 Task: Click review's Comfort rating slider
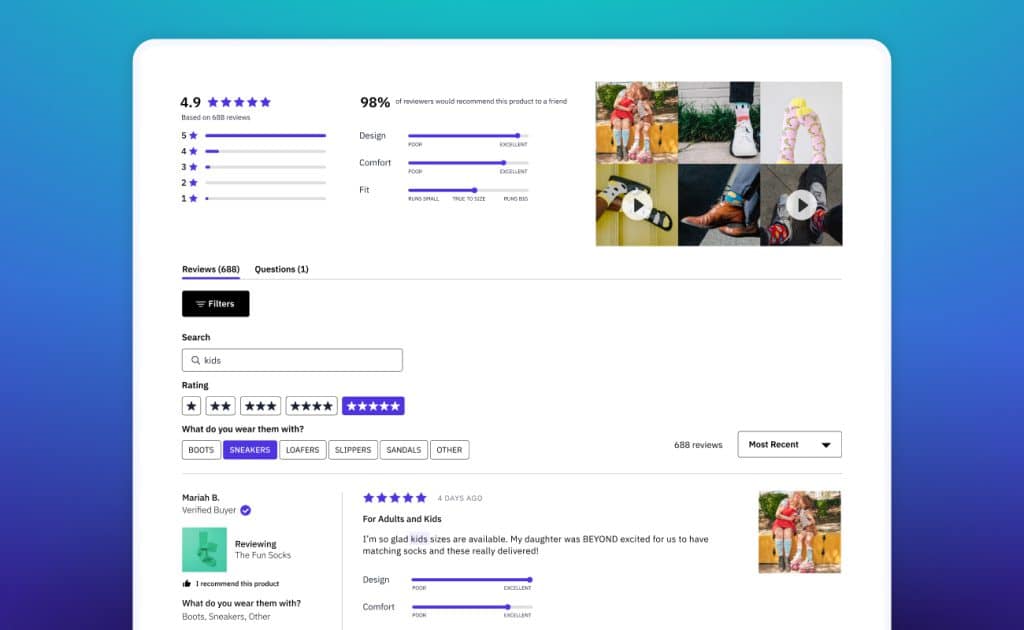point(472,607)
